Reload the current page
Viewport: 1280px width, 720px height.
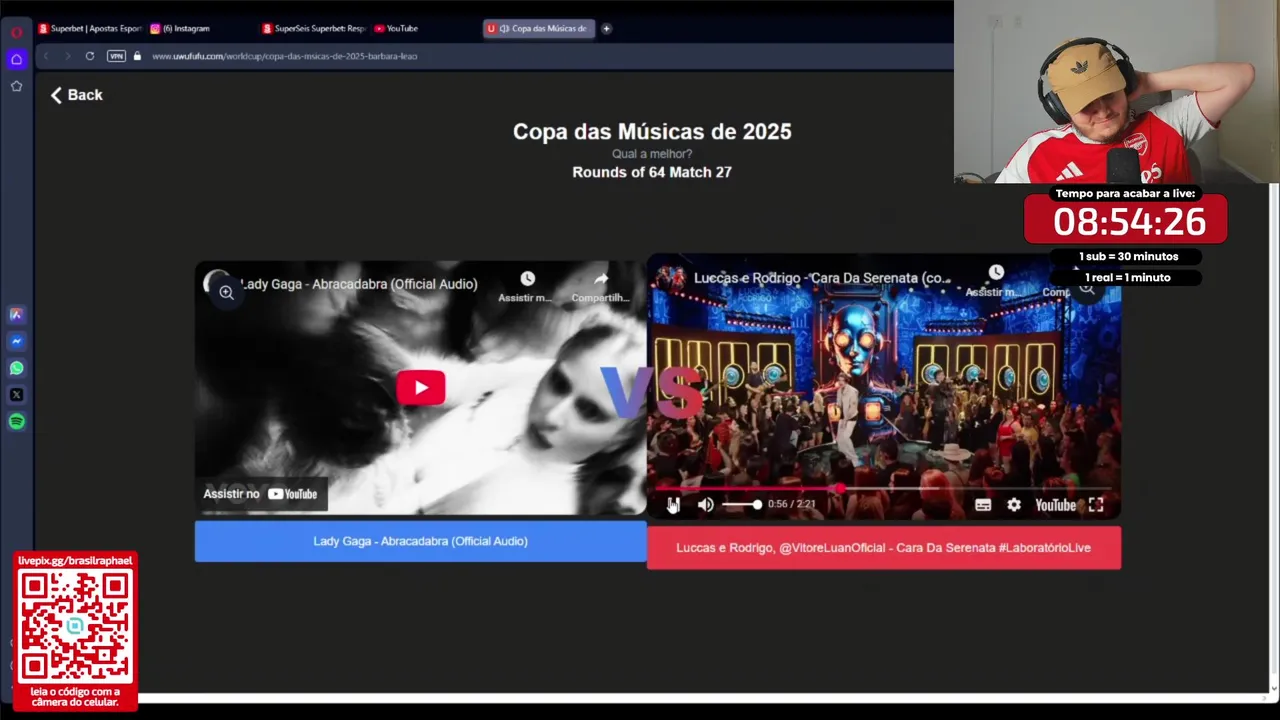[x=90, y=56]
